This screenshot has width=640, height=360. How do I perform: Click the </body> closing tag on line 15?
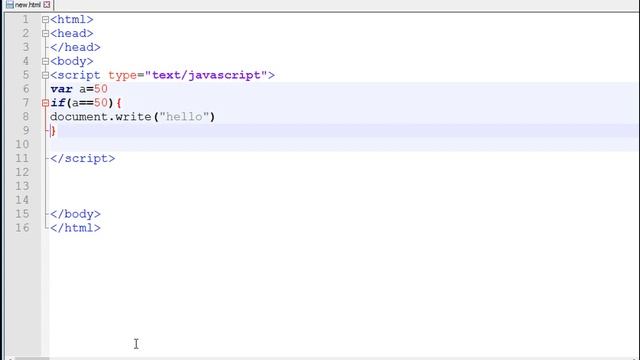point(75,214)
